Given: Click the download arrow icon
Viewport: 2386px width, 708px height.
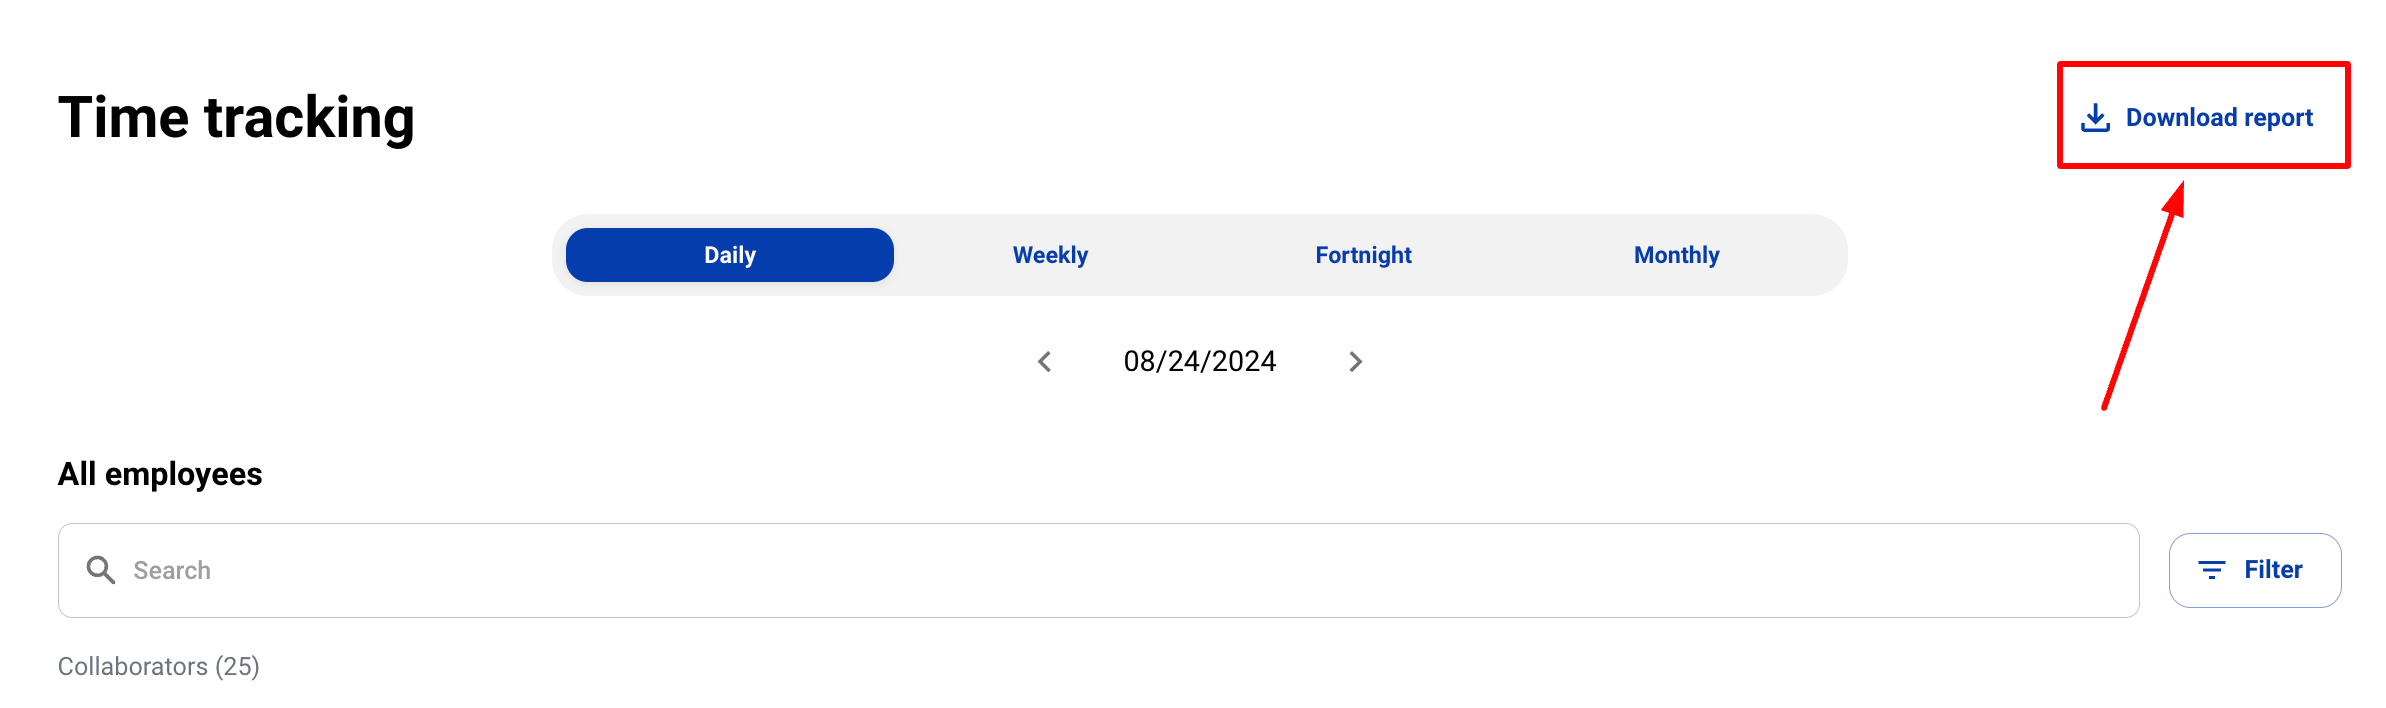Looking at the screenshot, I should [x=2095, y=118].
